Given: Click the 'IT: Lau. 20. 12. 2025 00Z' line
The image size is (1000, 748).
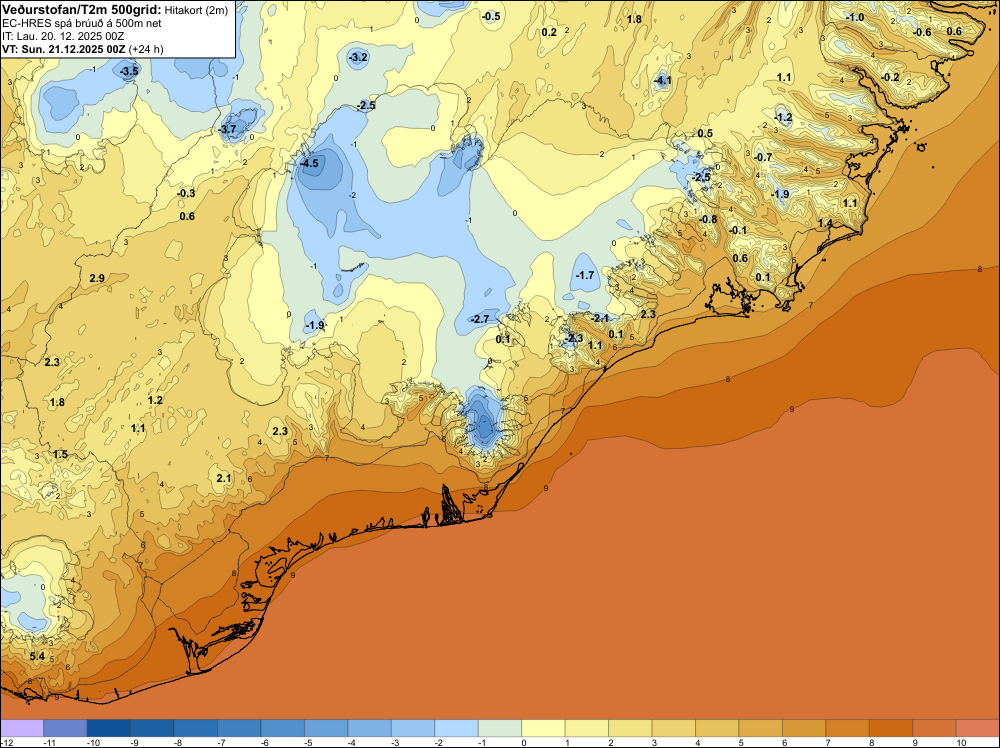Looking at the screenshot, I should 63,36.
